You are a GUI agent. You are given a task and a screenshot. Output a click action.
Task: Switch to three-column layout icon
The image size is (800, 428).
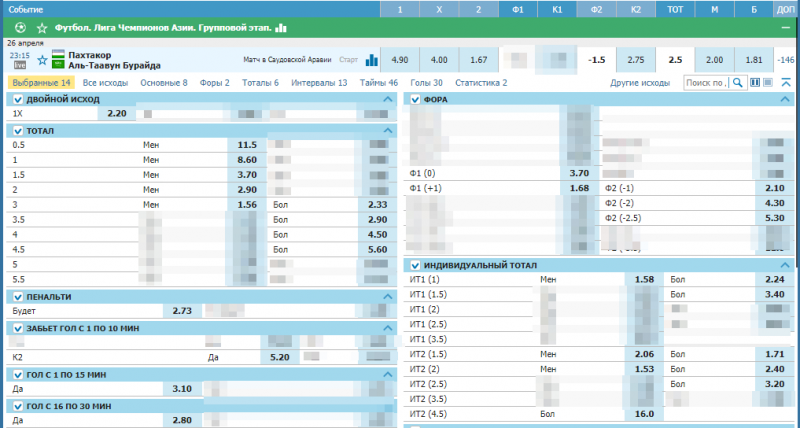(768, 83)
